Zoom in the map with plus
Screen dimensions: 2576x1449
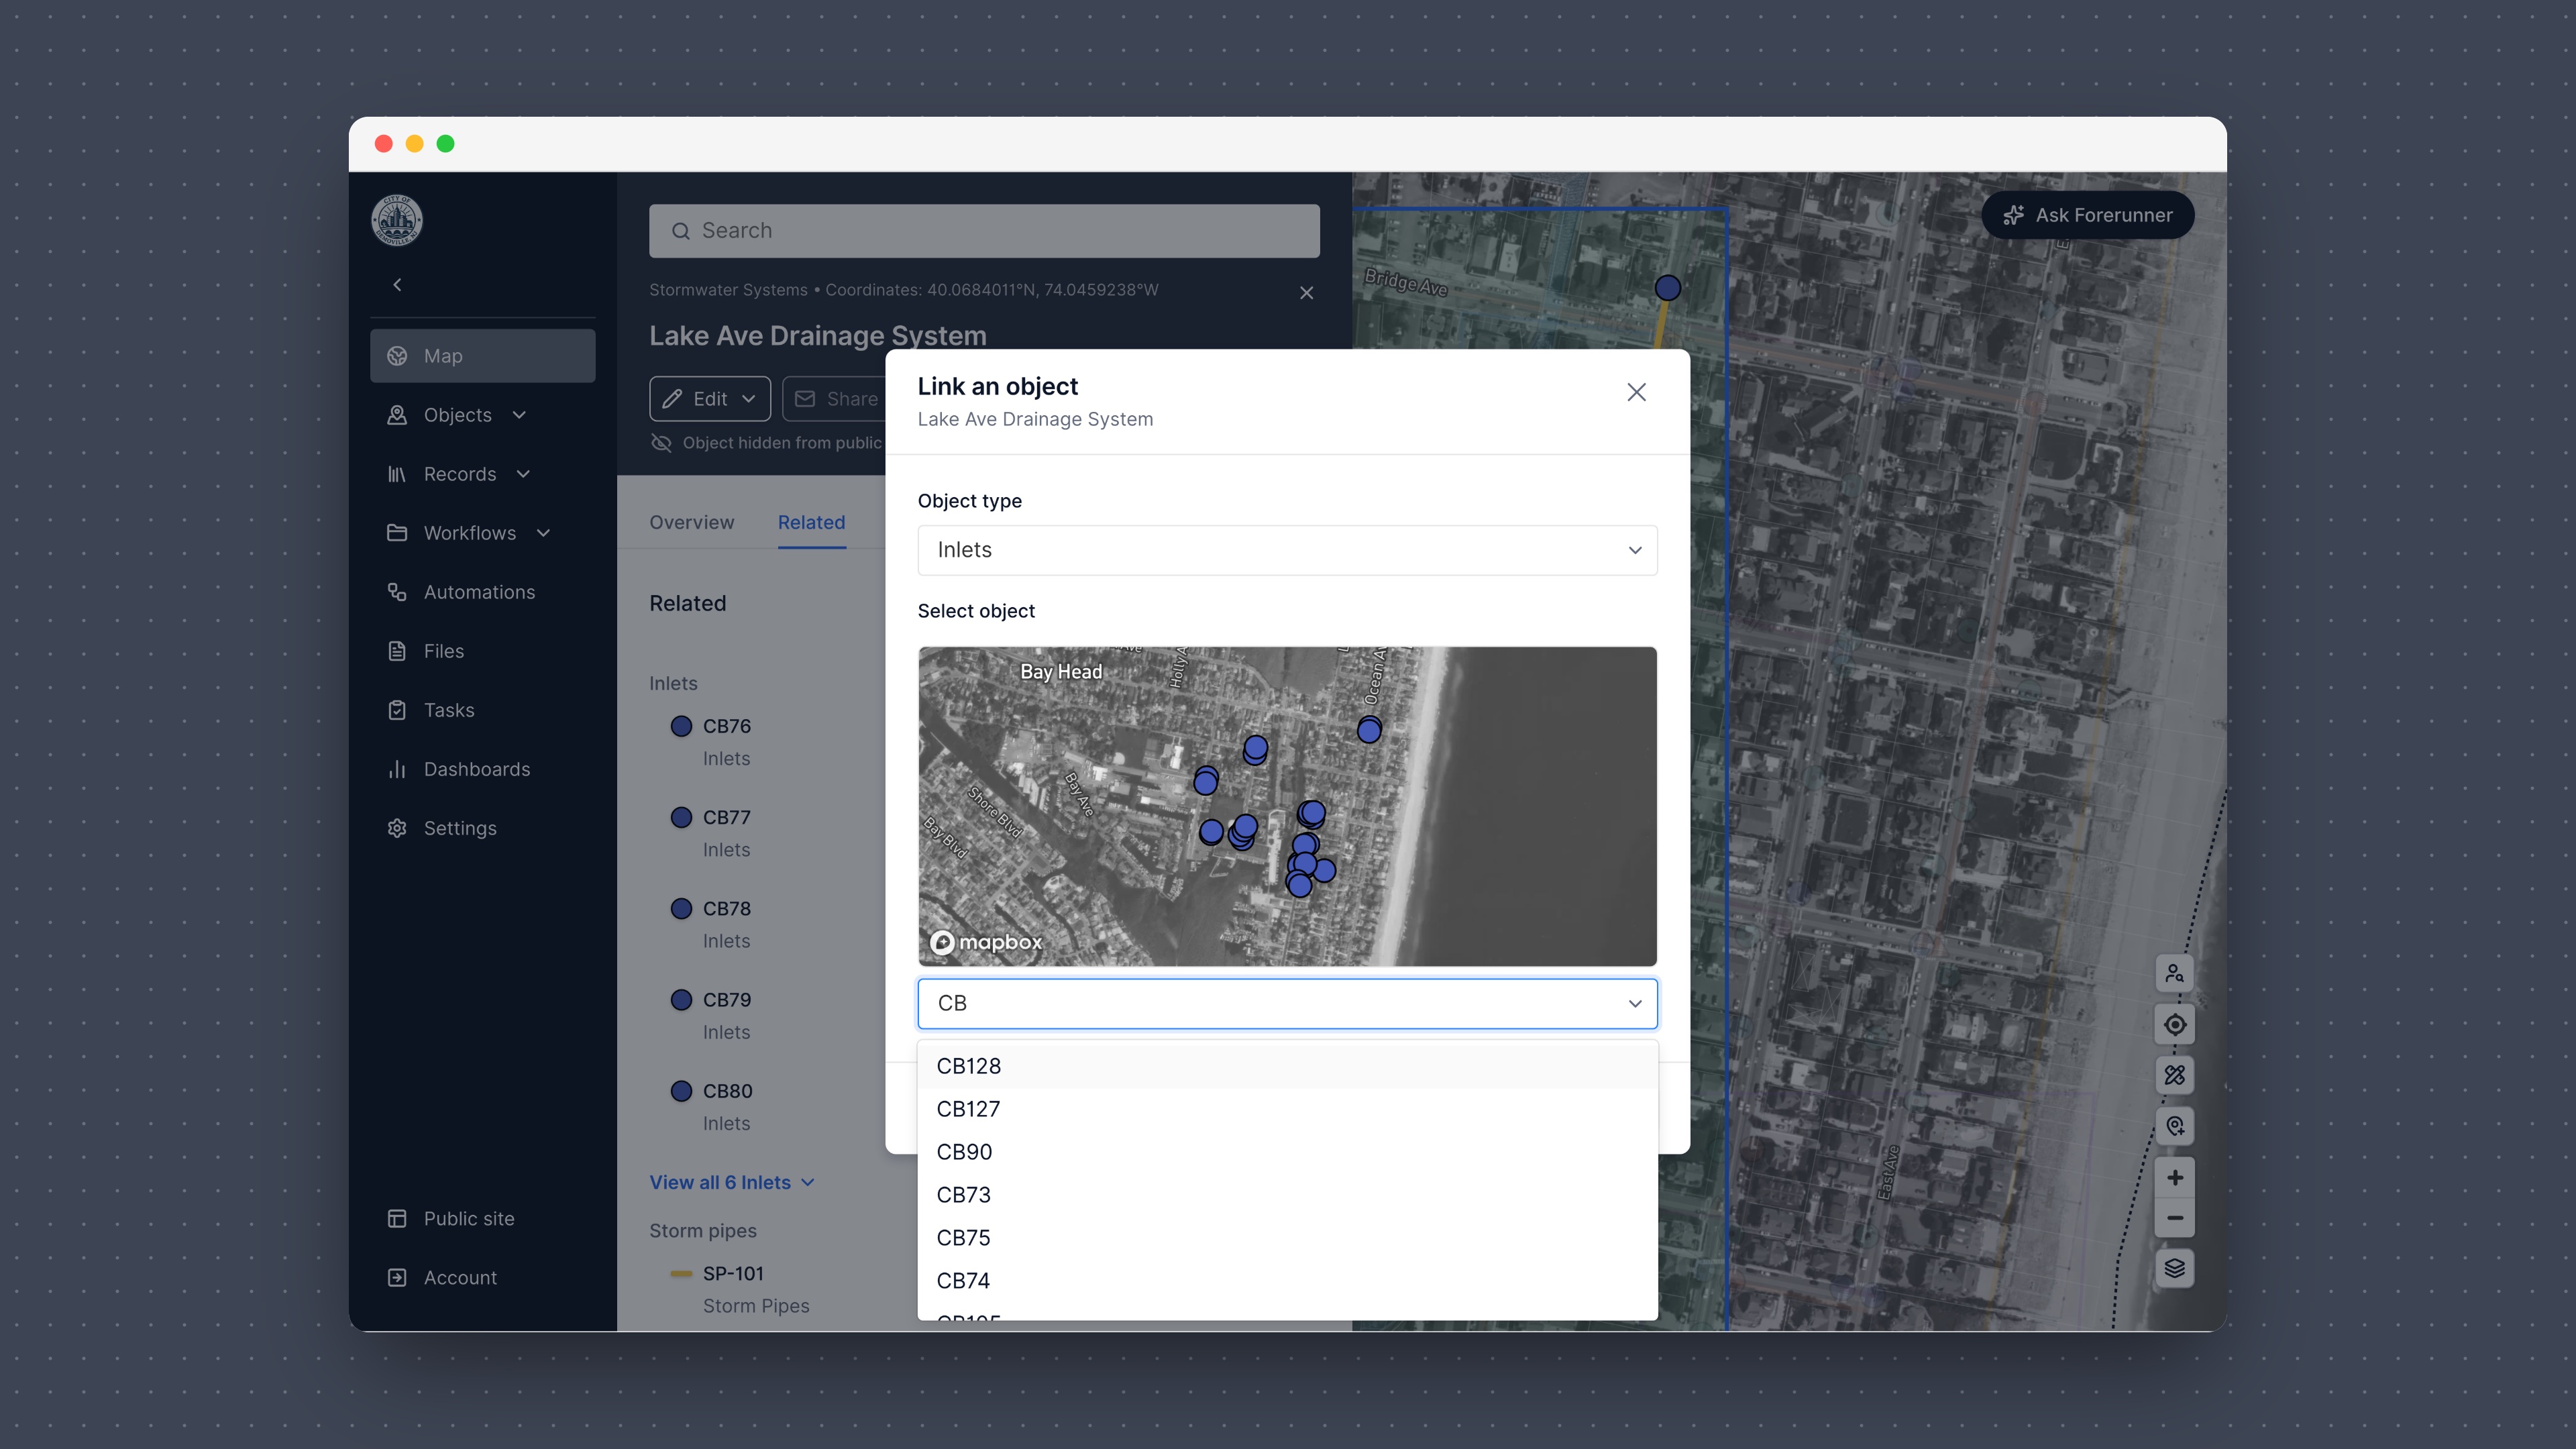tap(2174, 1177)
